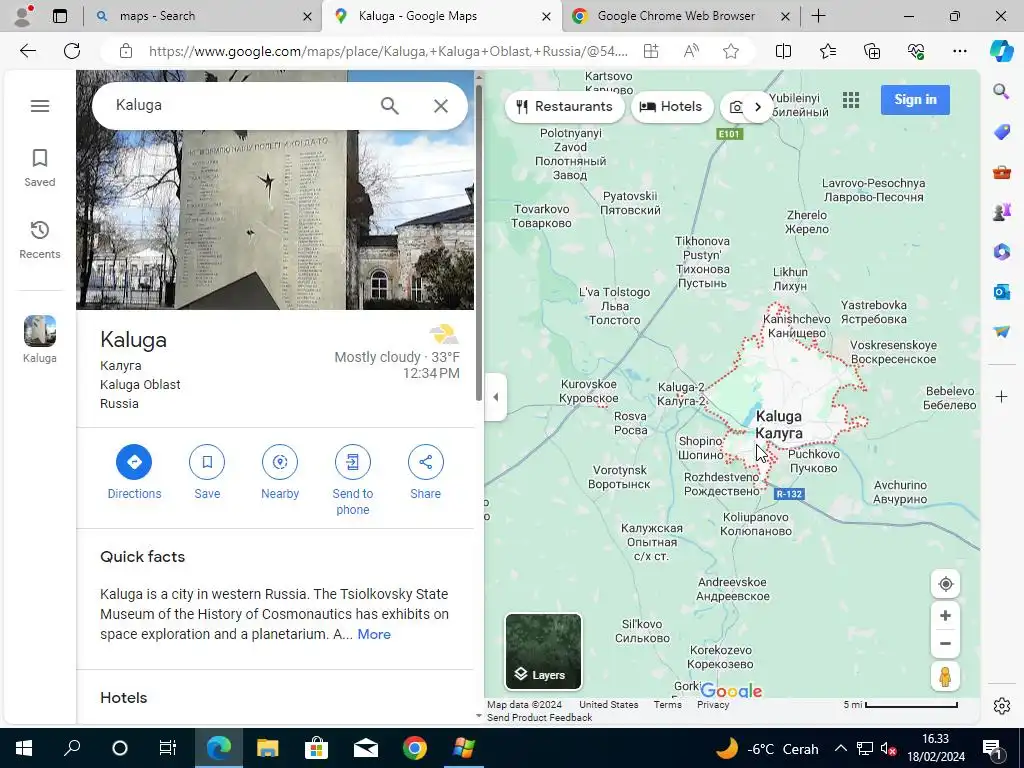View site information lock icon
The image size is (1024, 768).
(x=126, y=51)
